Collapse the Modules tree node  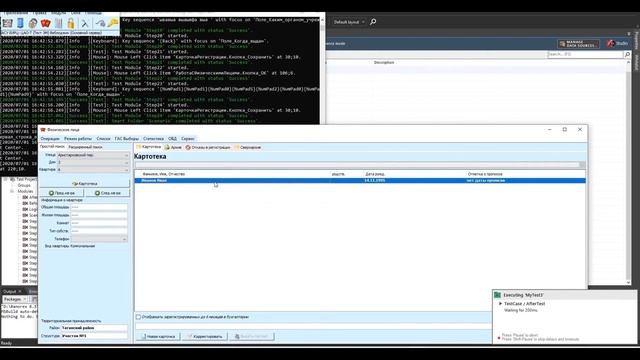tap(12, 191)
